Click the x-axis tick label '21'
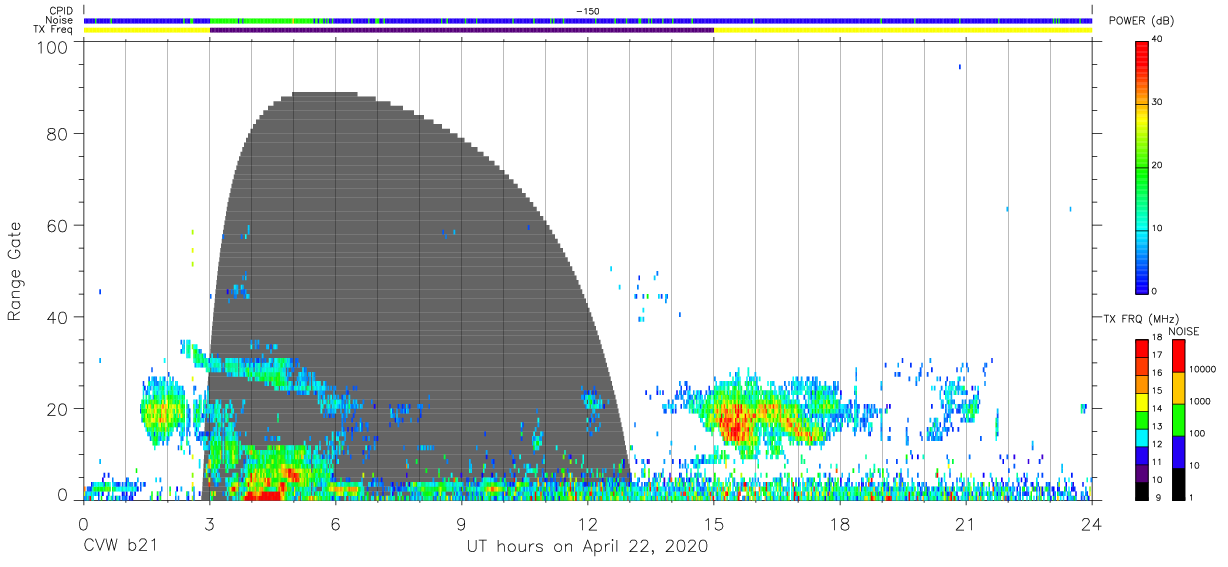 pyautogui.click(x=966, y=523)
